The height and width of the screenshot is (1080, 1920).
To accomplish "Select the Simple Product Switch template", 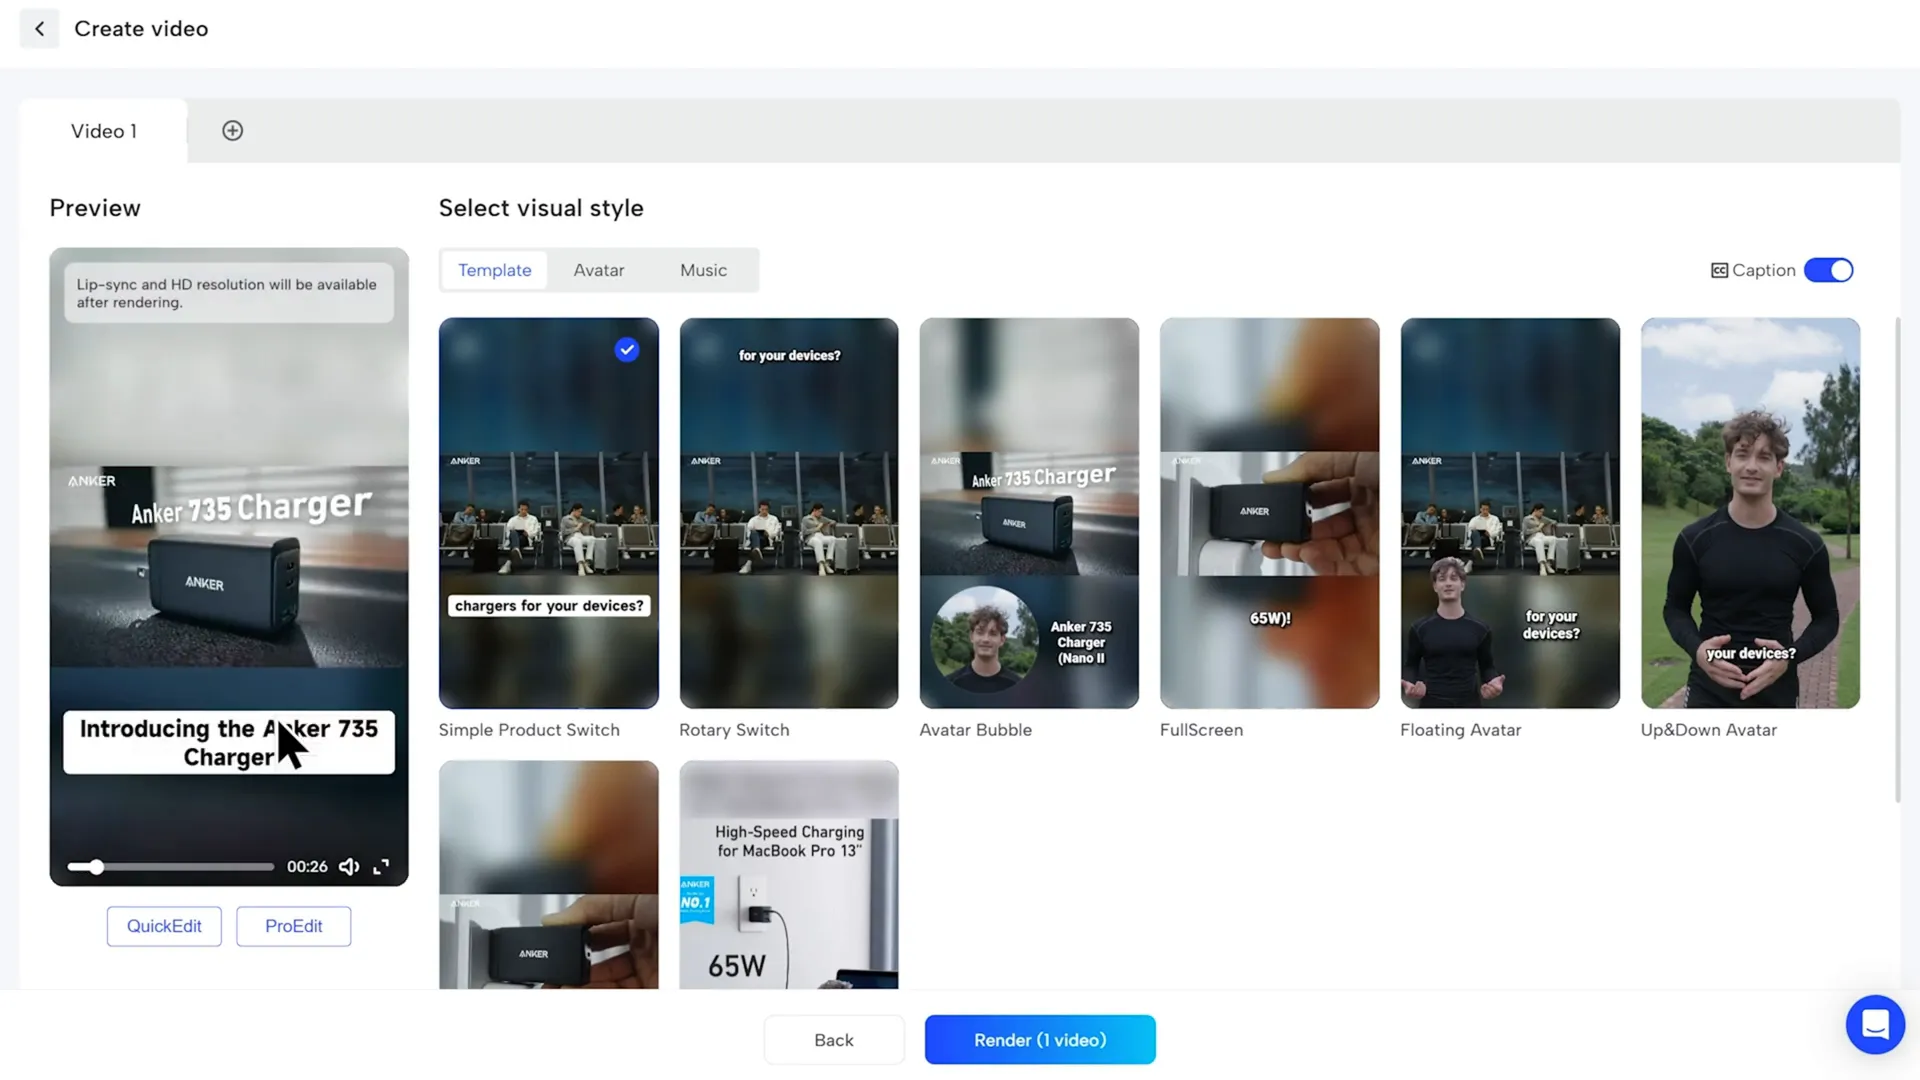I will 548,513.
